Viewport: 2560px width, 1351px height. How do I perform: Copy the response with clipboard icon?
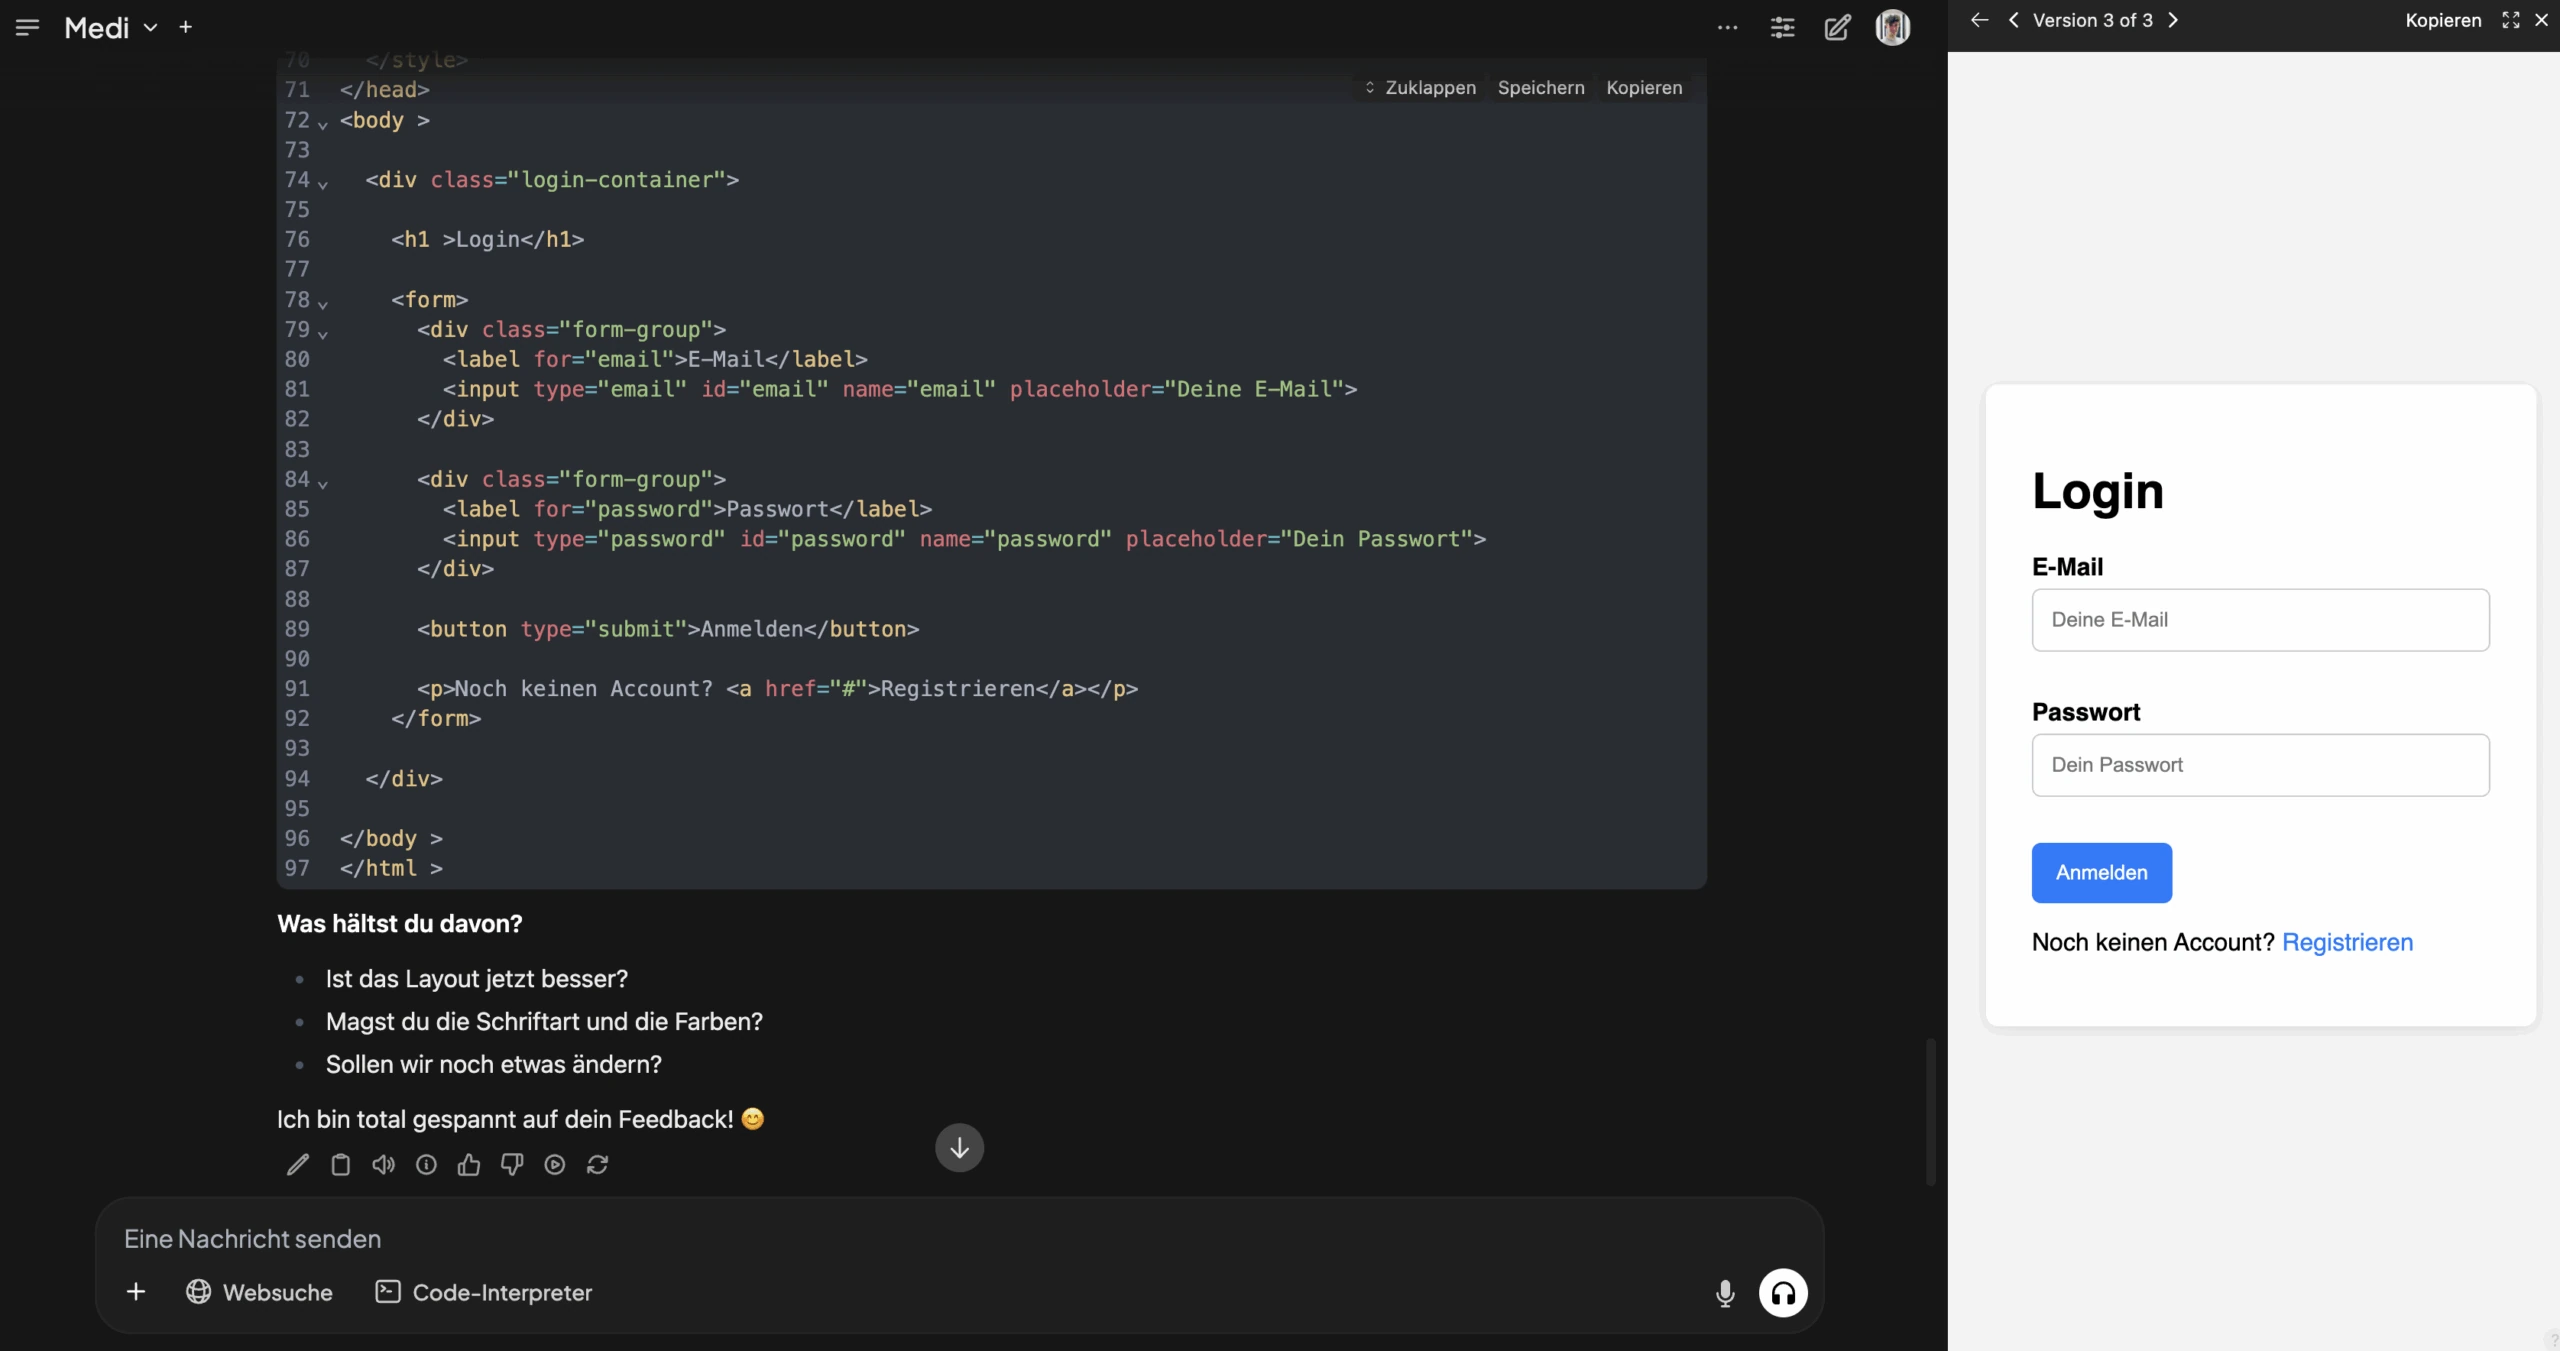point(340,1165)
